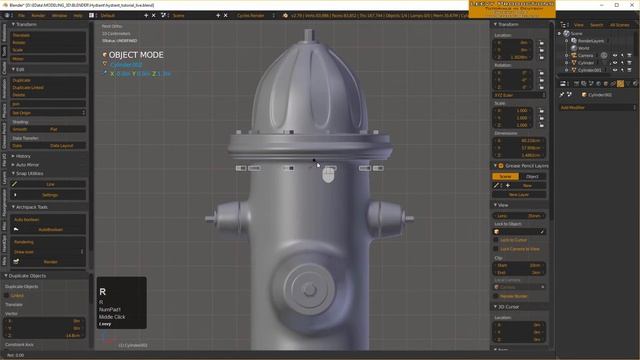The height and width of the screenshot is (360, 640).
Task: Toggle Cylinder visibility eye in outliner
Action: (615, 63)
